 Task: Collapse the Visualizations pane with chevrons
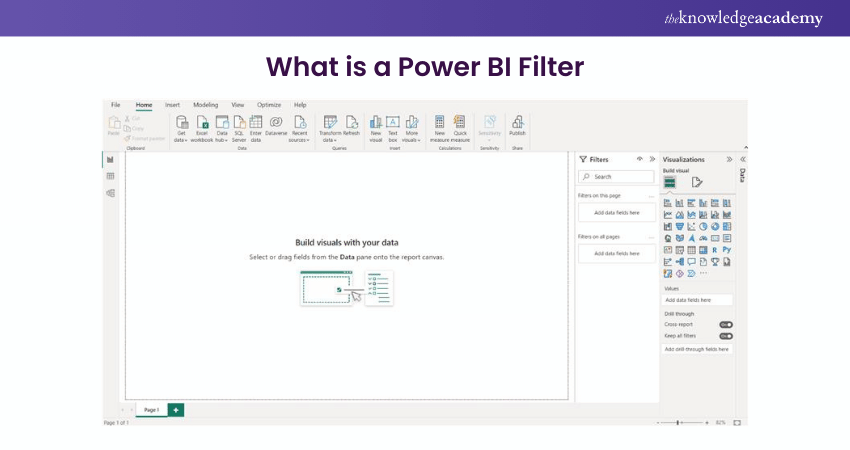coord(729,159)
